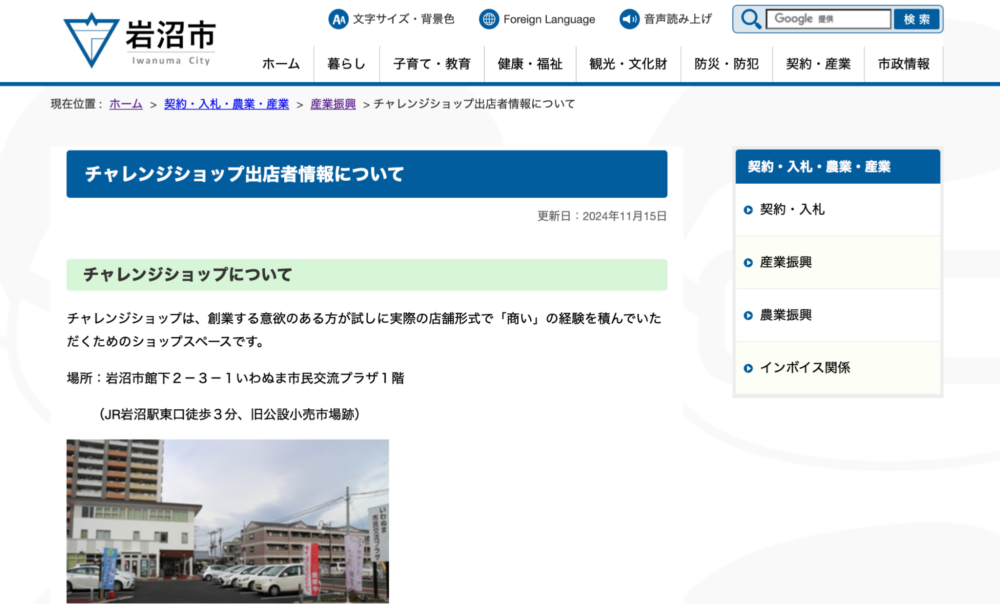Viewport: 1000px width, 604px height.
Task: Open the 観光・文化財 navigation tab
Action: point(628,64)
